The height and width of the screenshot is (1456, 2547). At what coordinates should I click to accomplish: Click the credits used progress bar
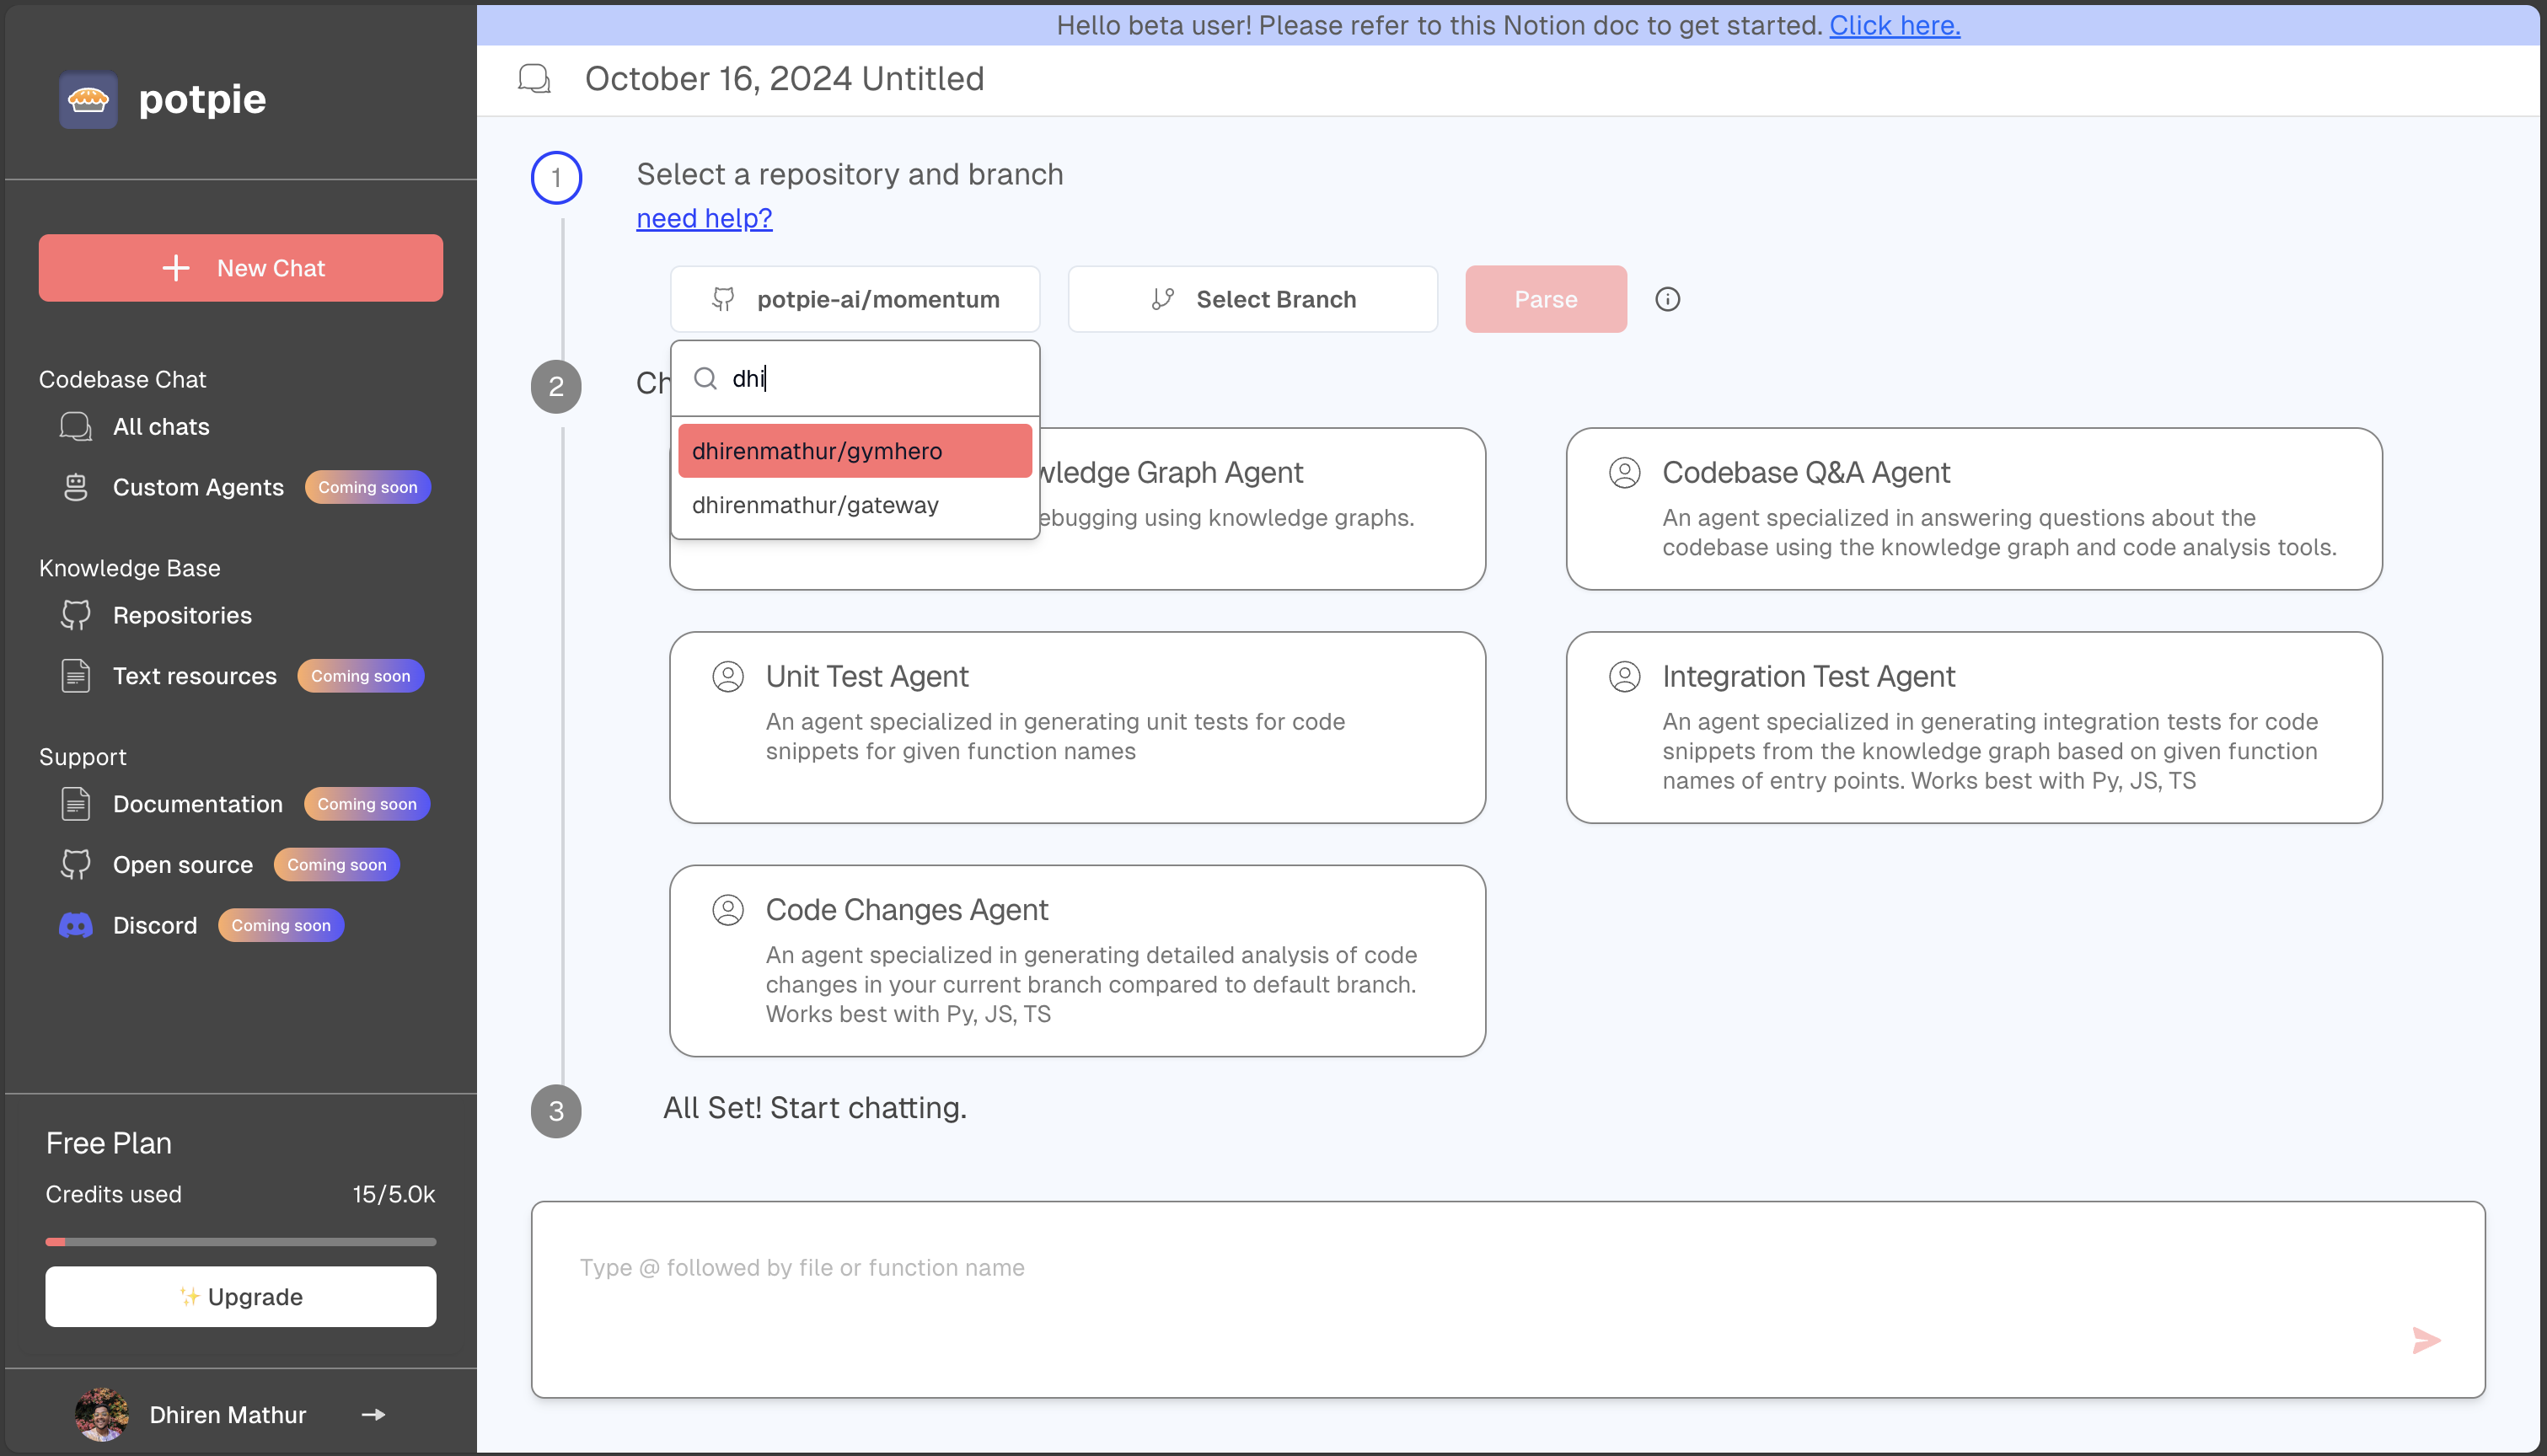pyautogui.click(x=240, y=1241)
